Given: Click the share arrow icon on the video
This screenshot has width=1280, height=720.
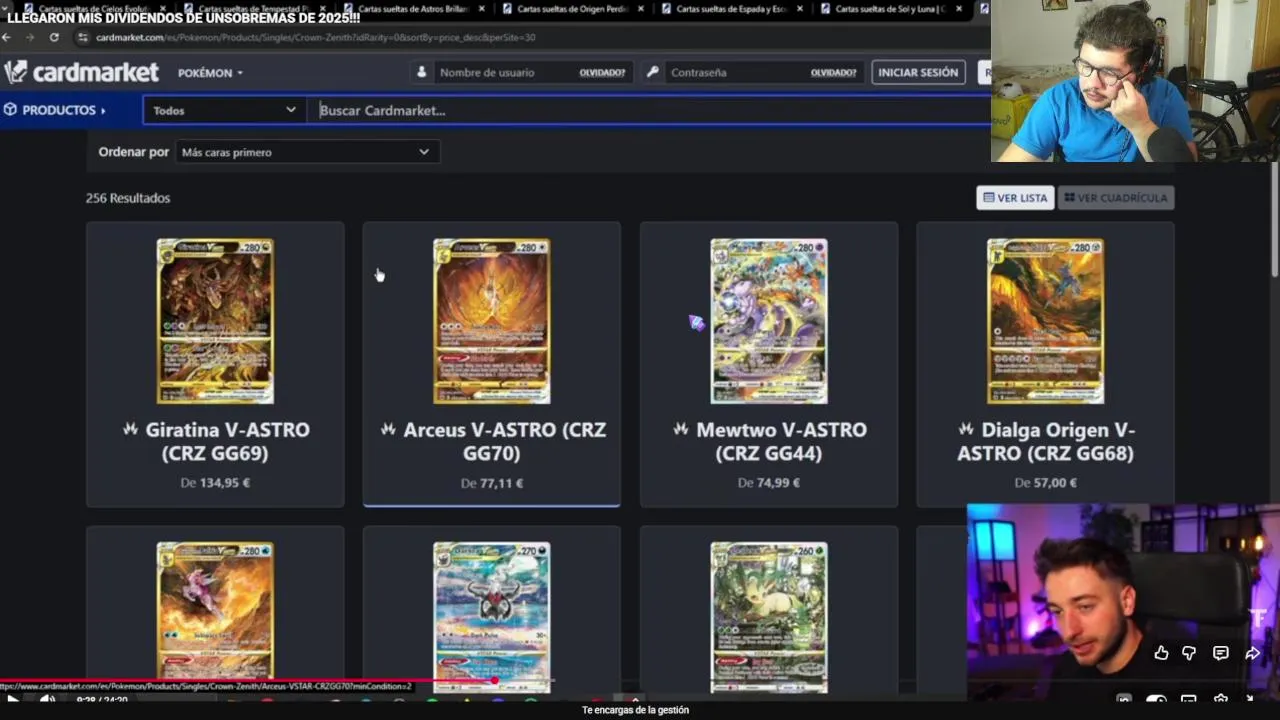Looking at the screenshot, I should [1252, 653].
